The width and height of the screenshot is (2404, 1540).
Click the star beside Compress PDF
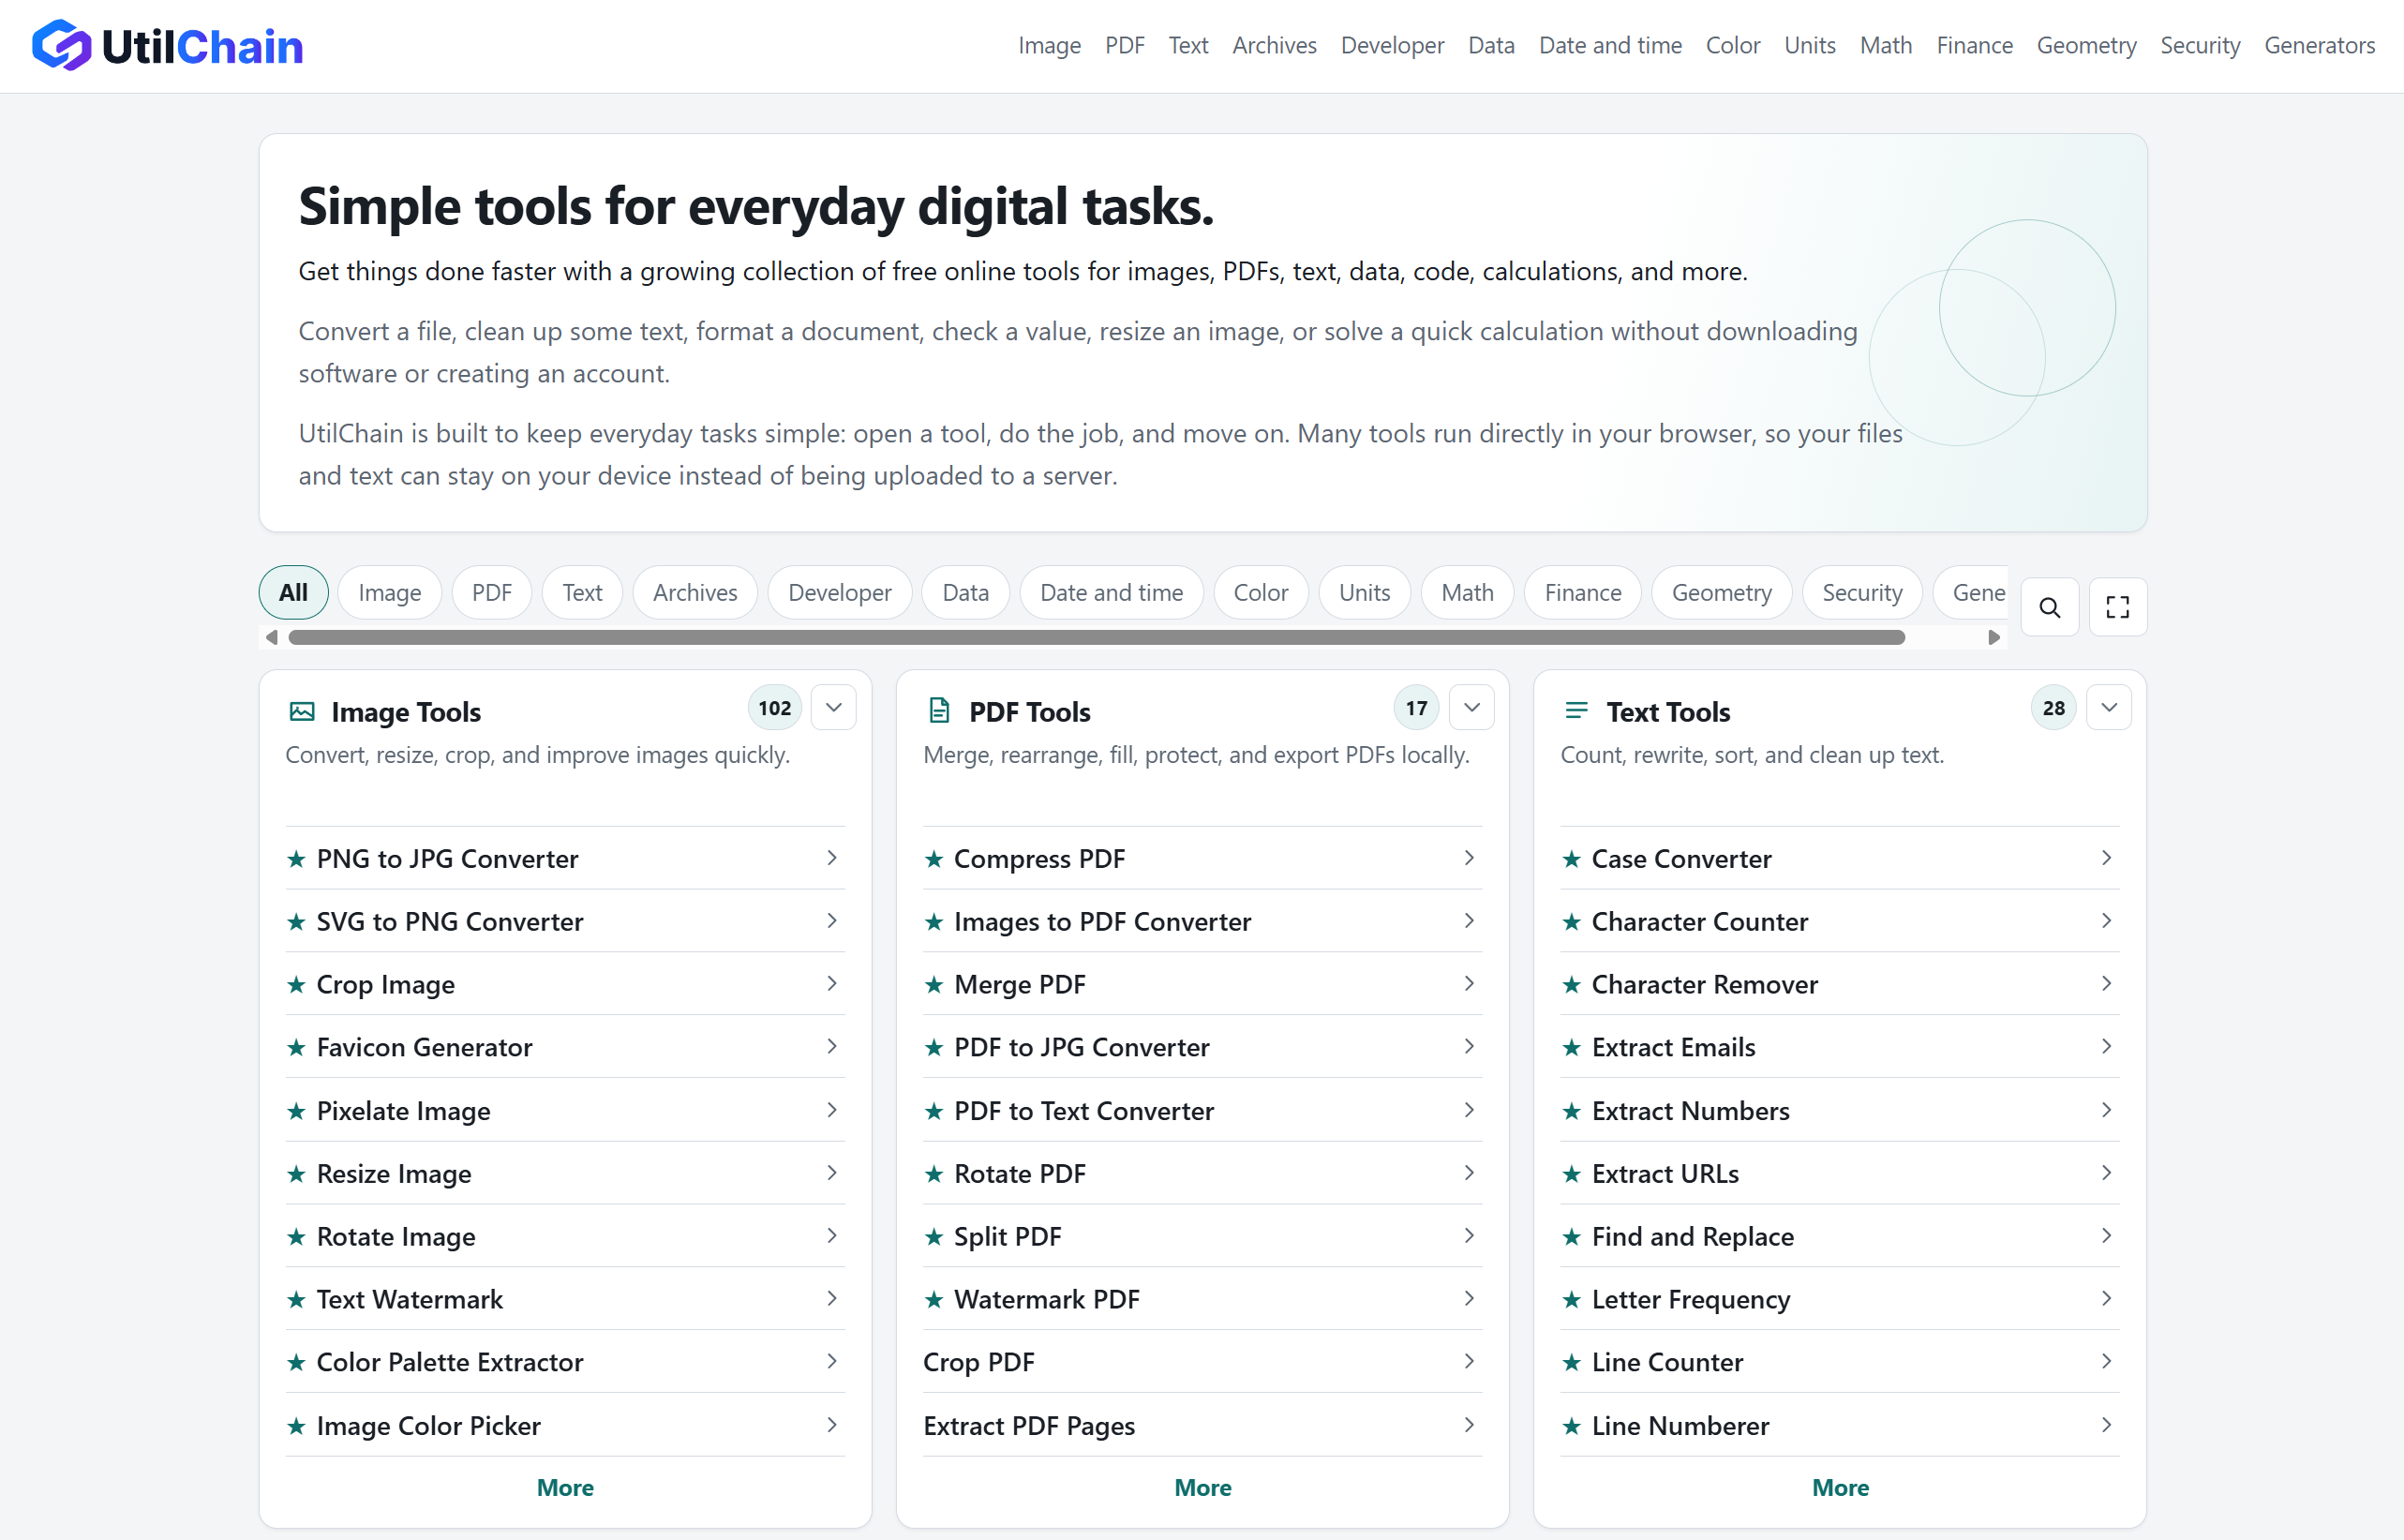(x=934, y=859)
